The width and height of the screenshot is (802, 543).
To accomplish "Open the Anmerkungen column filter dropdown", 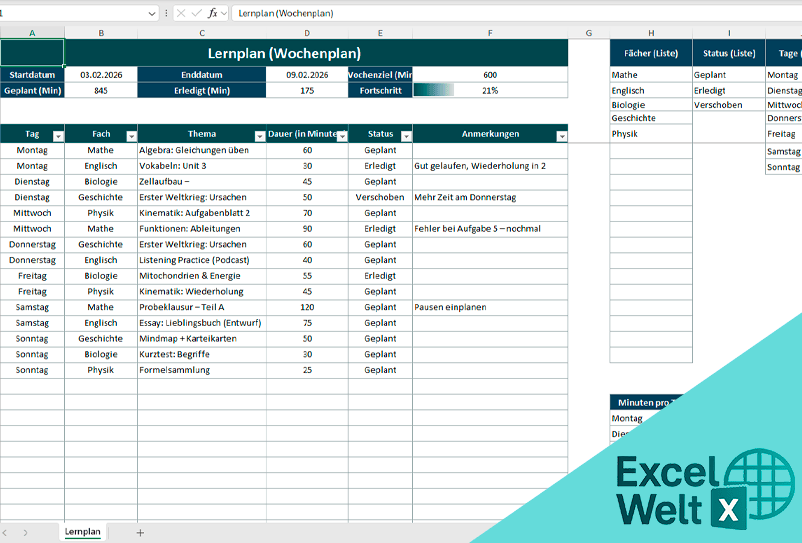I will coord(561,135).
